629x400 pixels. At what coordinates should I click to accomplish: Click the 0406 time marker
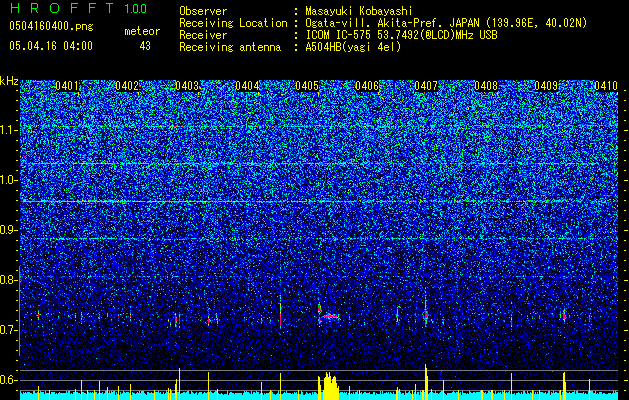pos(367,86)
